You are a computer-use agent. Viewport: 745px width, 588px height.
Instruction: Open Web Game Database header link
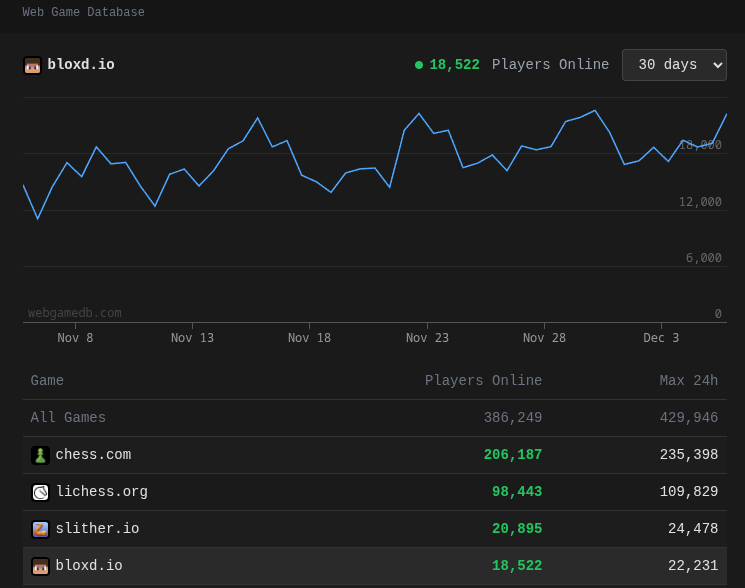83,12
